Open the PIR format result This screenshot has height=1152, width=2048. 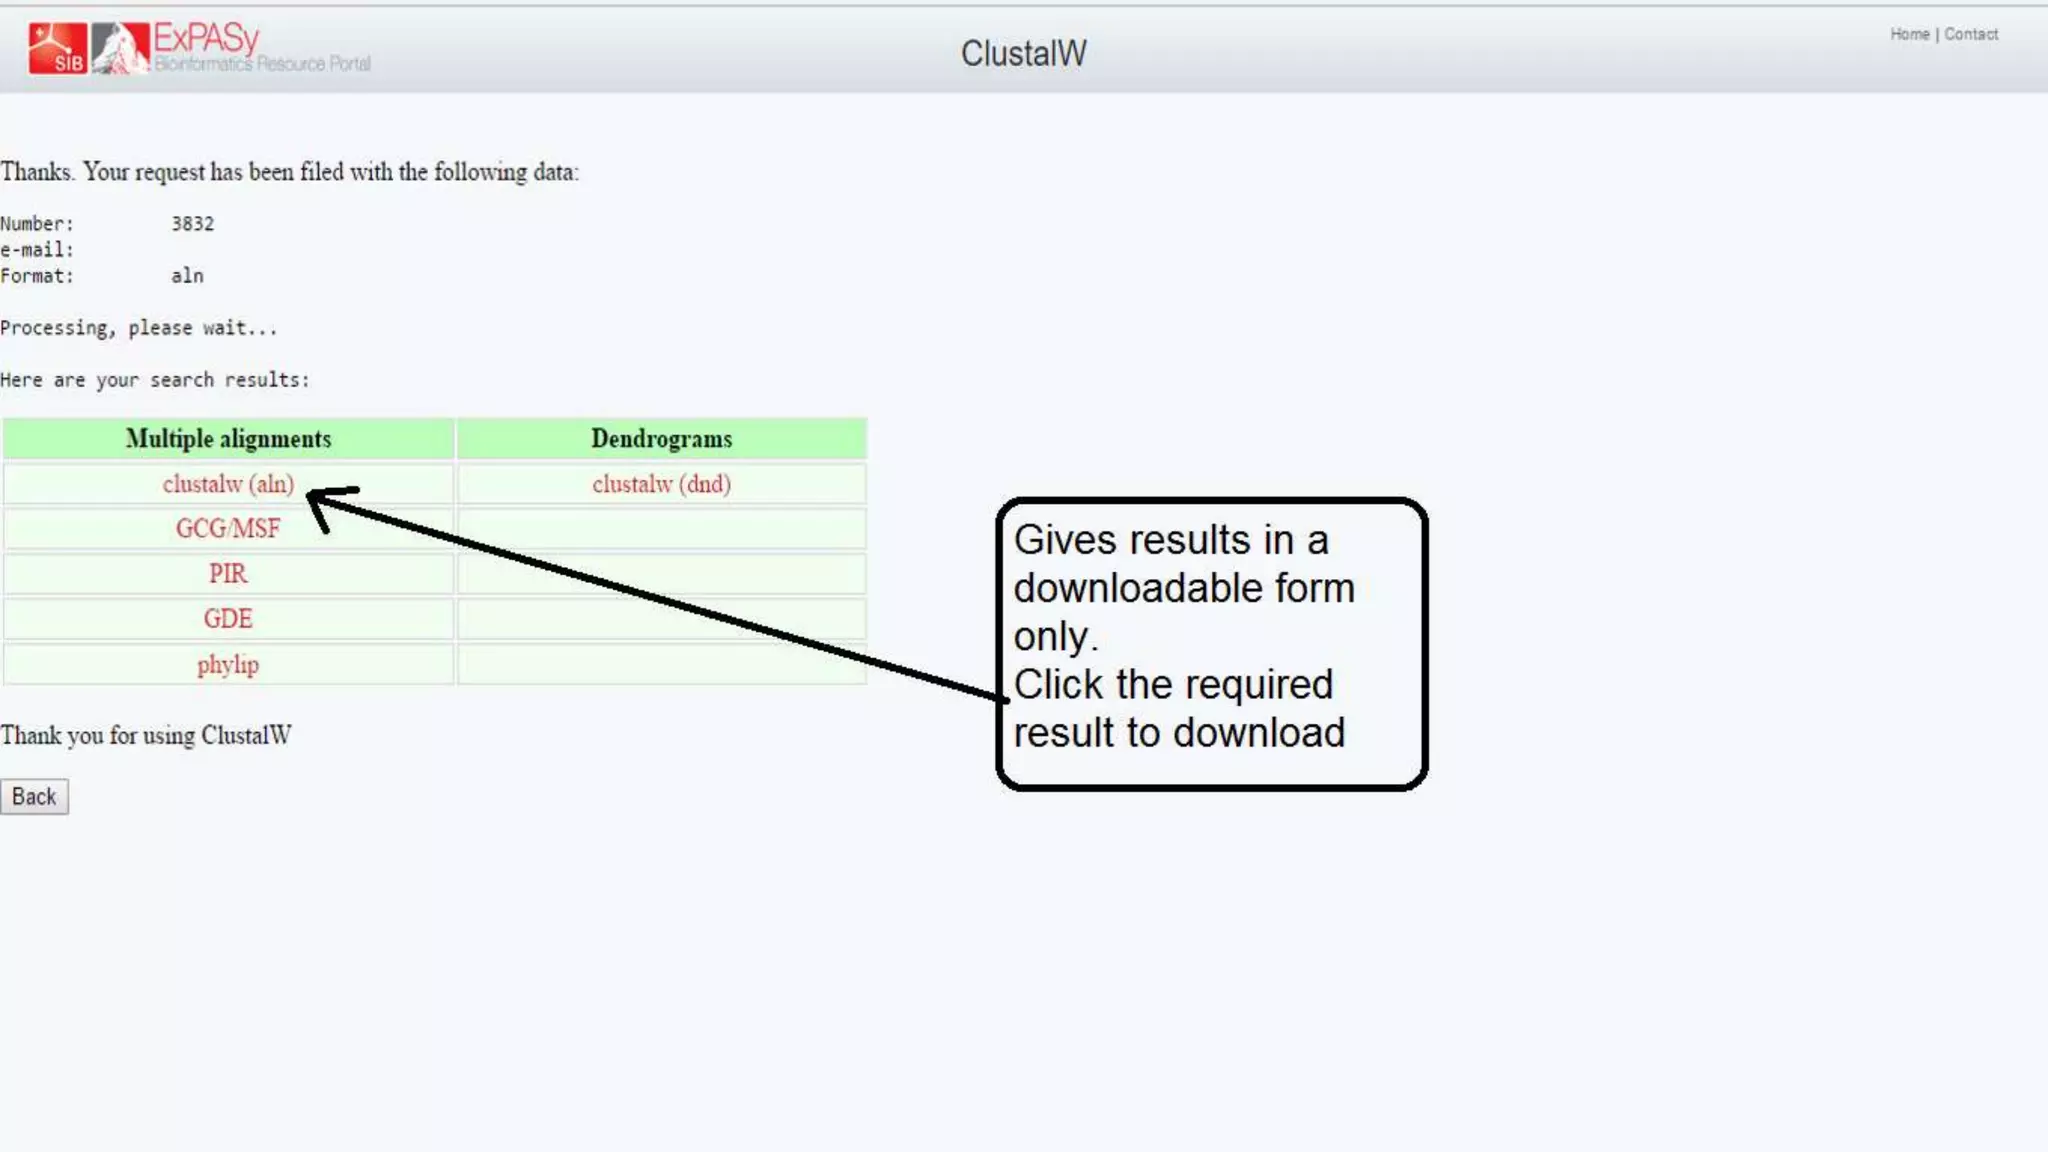pyautogui.click(x=228, y=573)
